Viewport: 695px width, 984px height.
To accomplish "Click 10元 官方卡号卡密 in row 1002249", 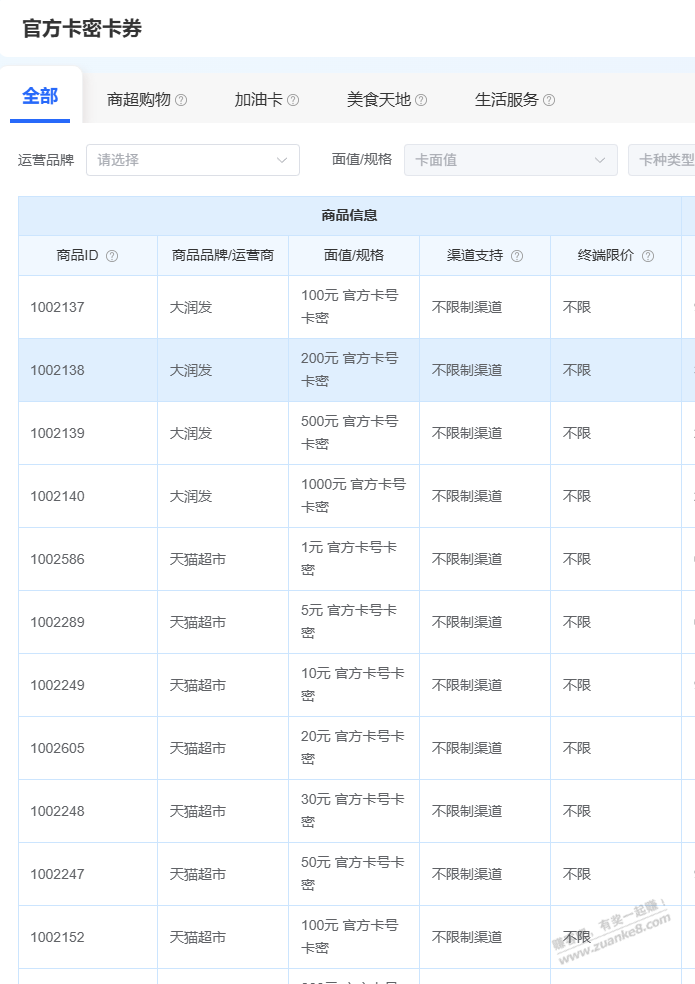I will [353, 685].
